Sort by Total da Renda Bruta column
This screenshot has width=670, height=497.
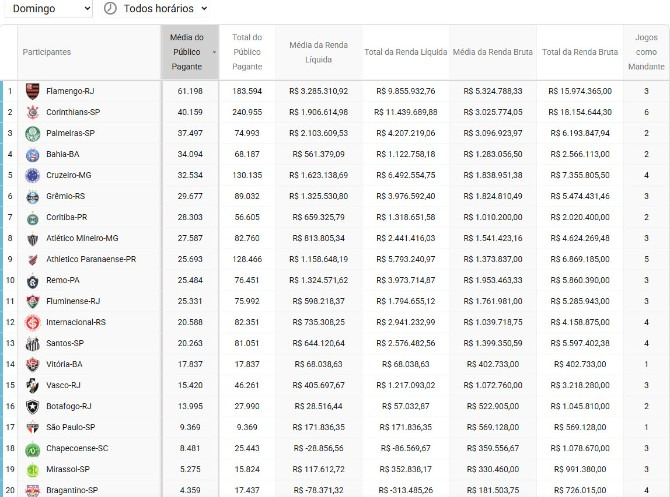tap(580, 52)
